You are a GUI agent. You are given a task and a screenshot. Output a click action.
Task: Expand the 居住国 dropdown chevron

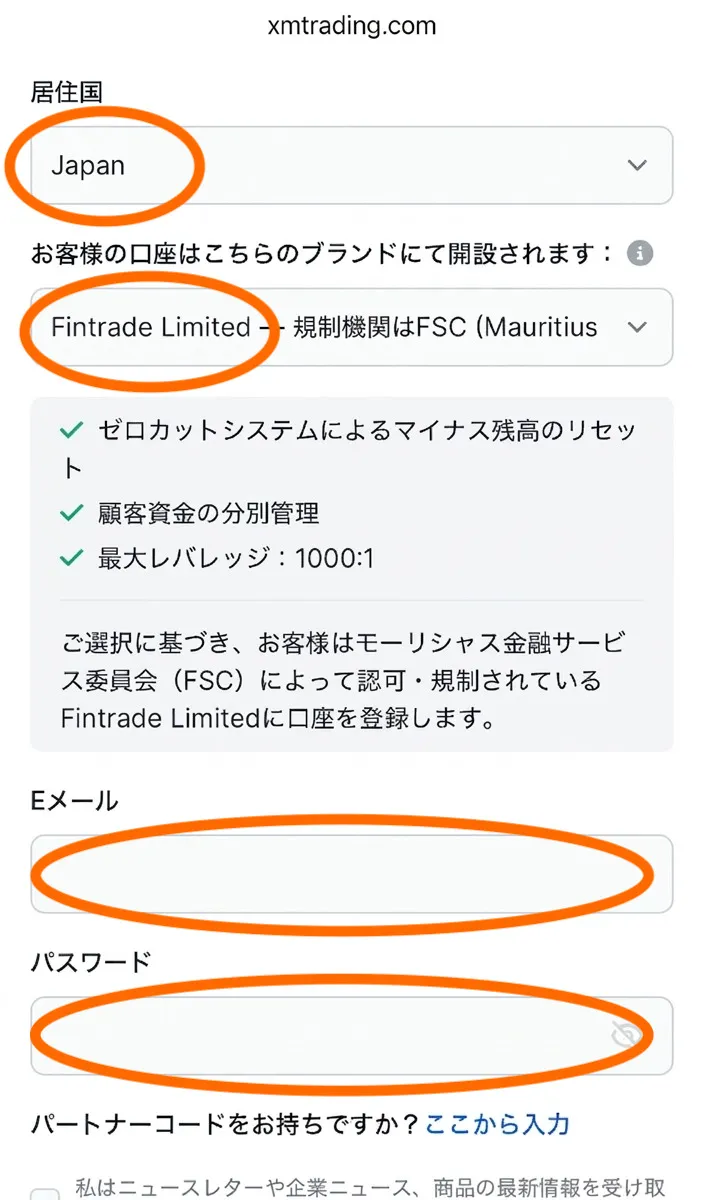point(637,165)
